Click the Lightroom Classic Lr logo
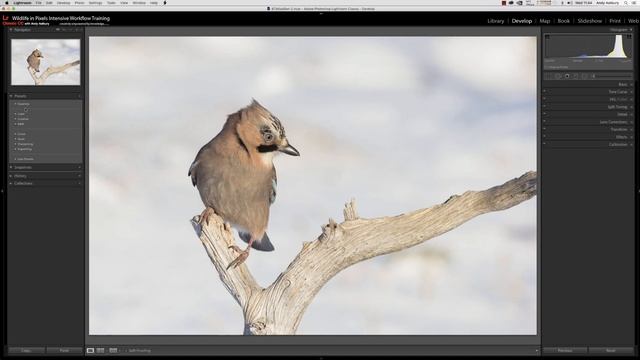The height and width of the screenshot is (360, 640). pyautogui.click(x=5, y=18)
